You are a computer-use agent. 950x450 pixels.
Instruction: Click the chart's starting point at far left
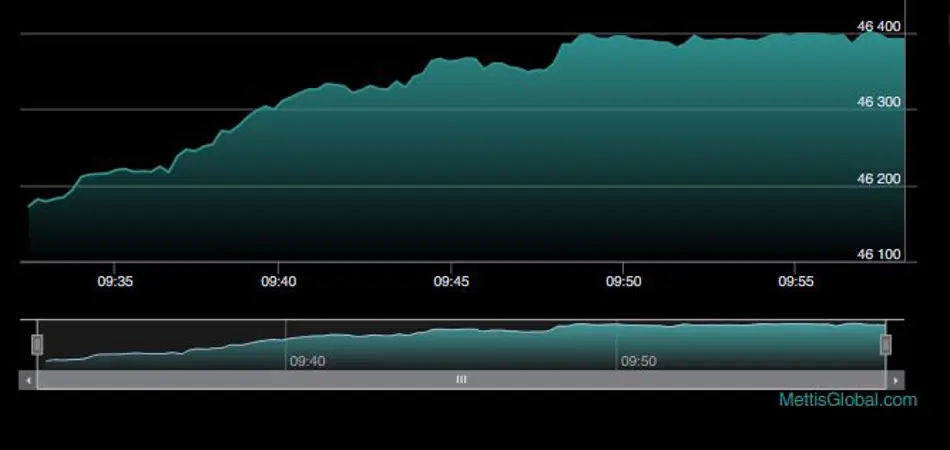29,206
